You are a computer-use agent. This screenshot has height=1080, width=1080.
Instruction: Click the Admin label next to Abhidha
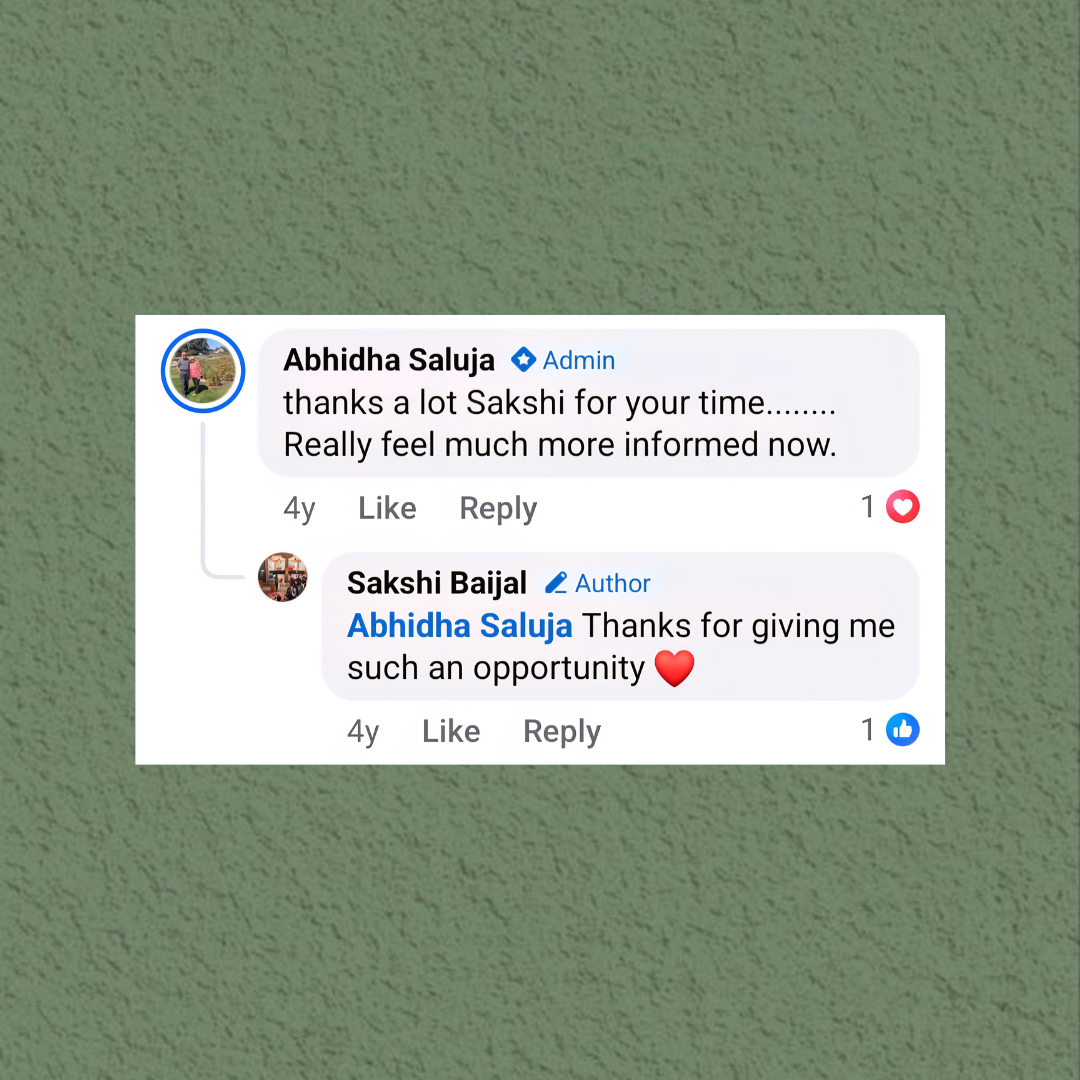pos(579,360)
